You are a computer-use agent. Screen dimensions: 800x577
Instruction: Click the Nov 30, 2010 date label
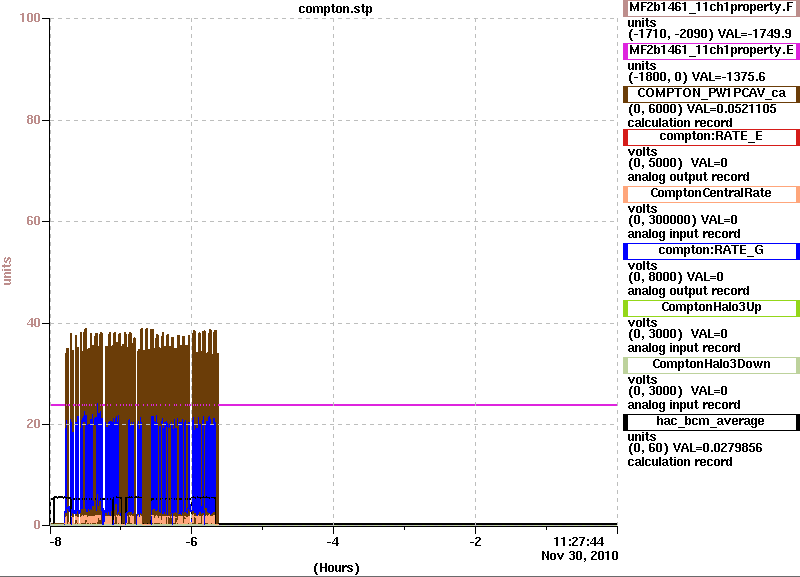pos(580,556)
